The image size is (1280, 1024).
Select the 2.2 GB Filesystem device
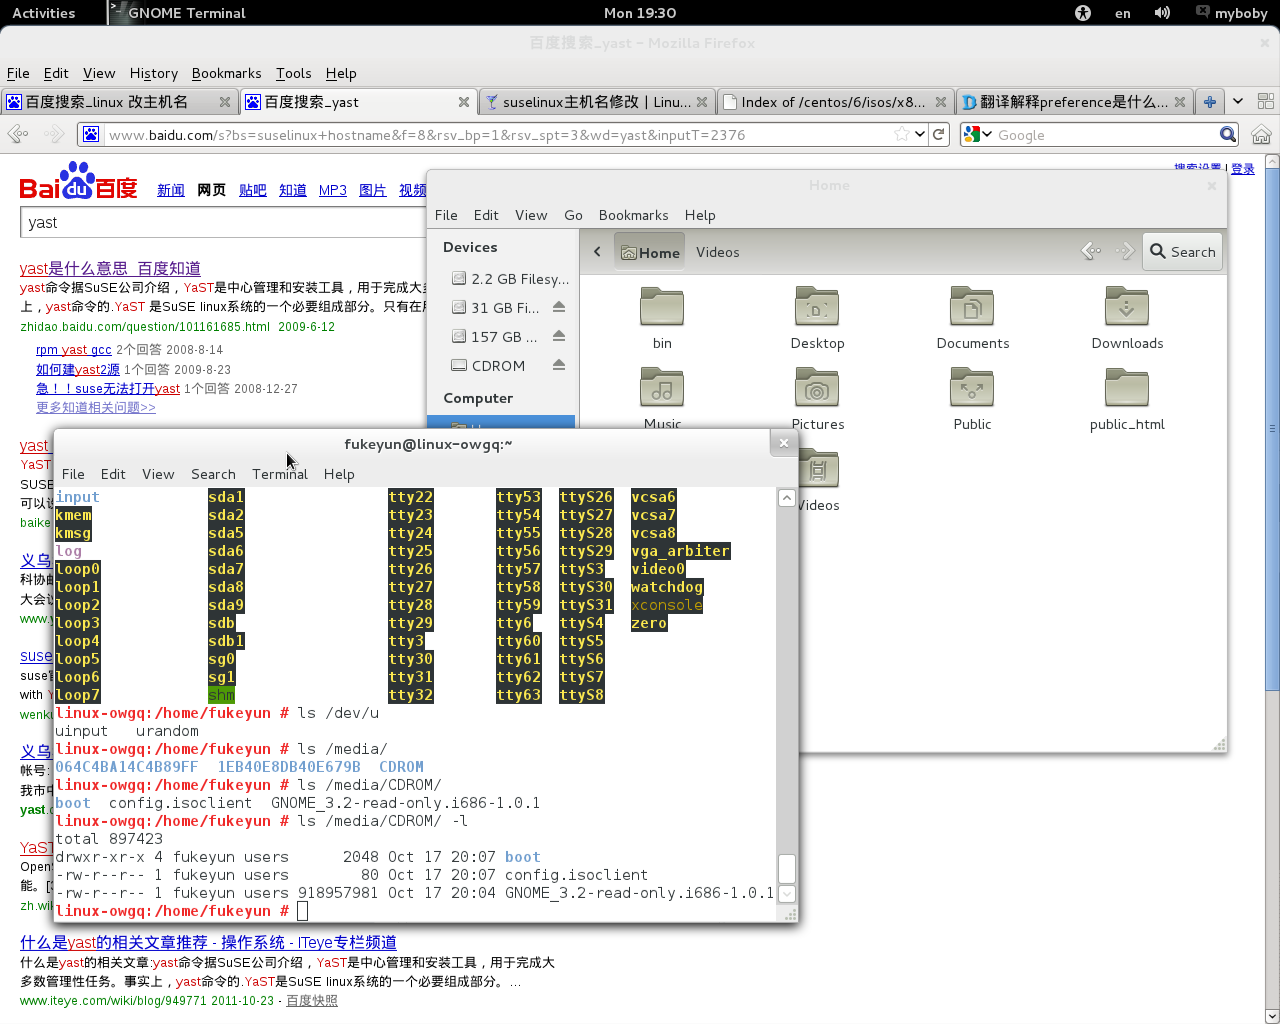pos(510,278)
